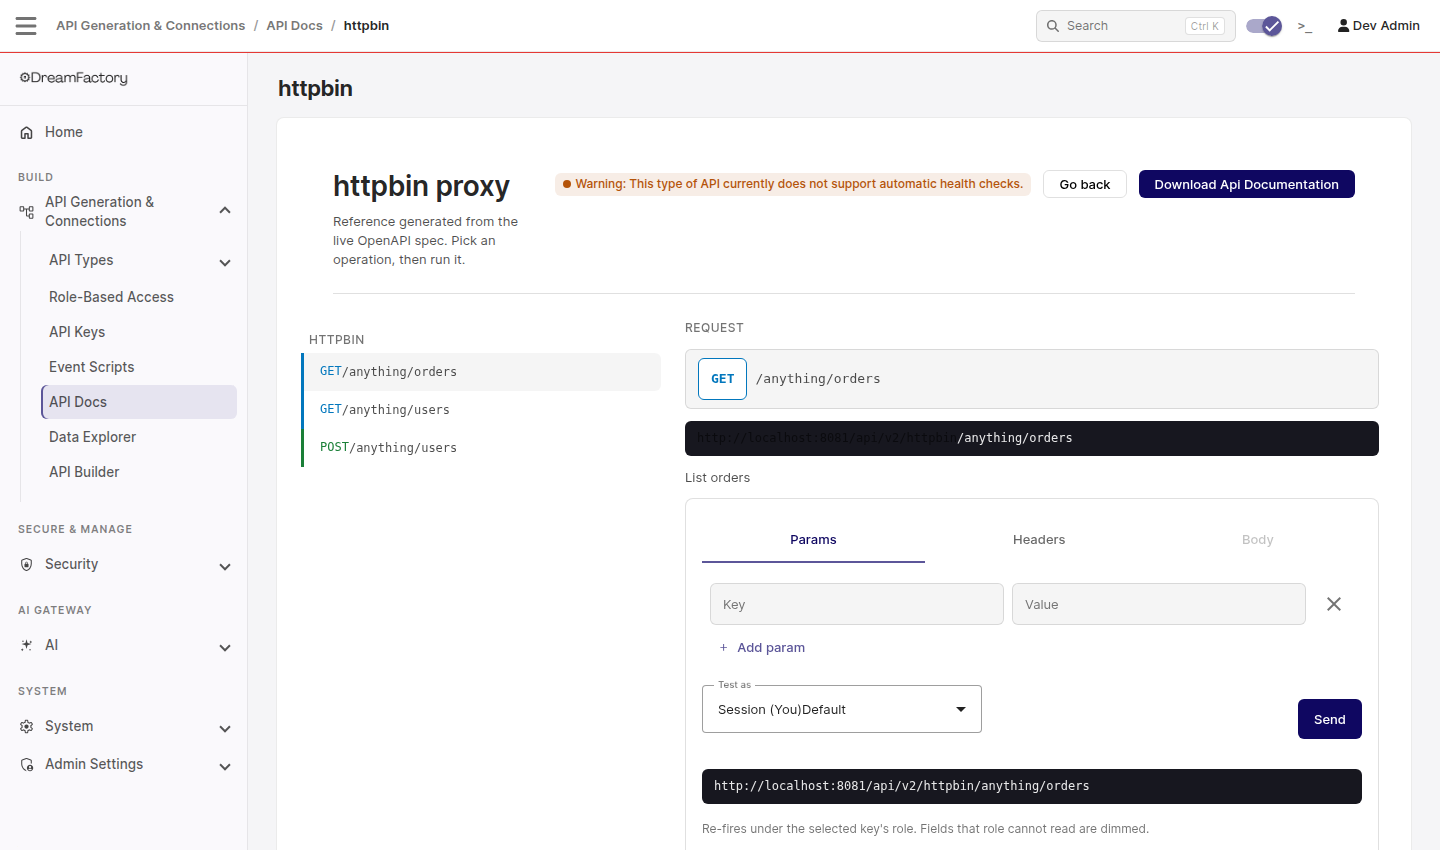Select GET /anything/users operation

point(481,410)
